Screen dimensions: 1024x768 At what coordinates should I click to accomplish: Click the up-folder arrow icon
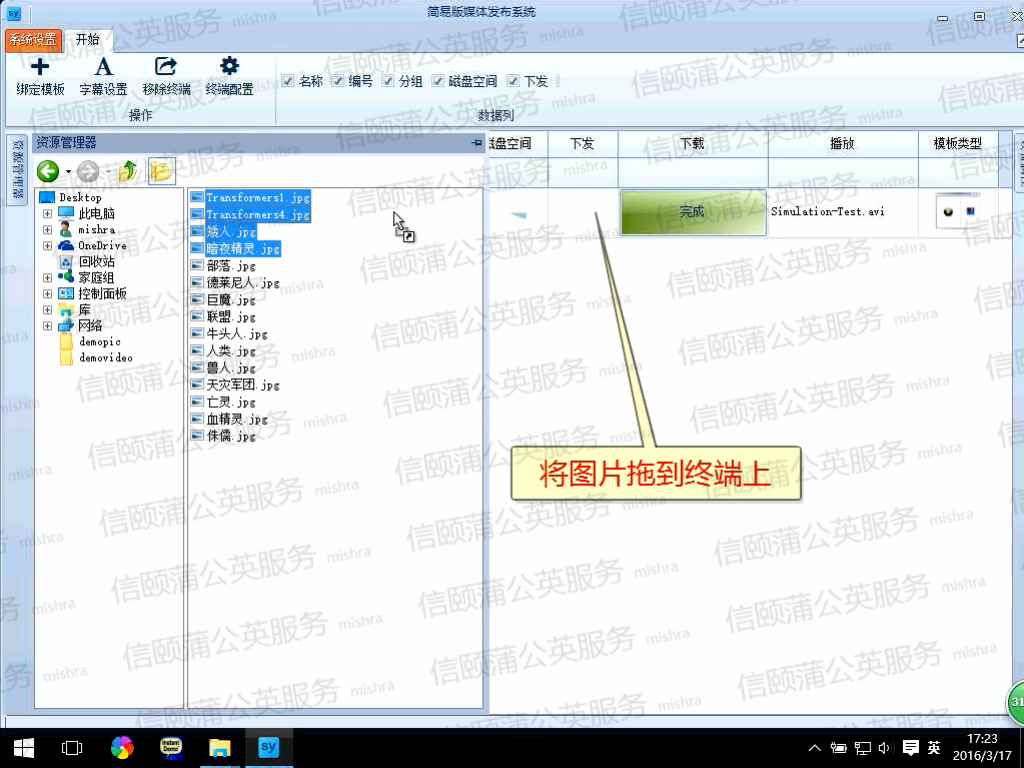[127, 171]
